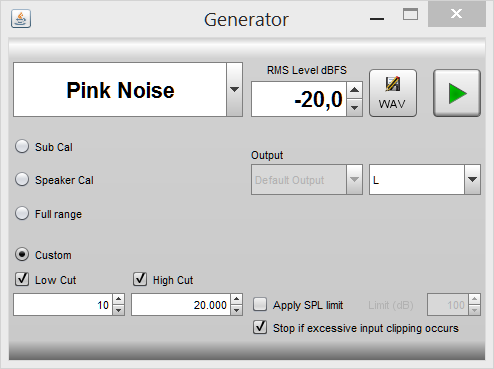Decrease High Cut frequency using down arrow

pos(236,310)
